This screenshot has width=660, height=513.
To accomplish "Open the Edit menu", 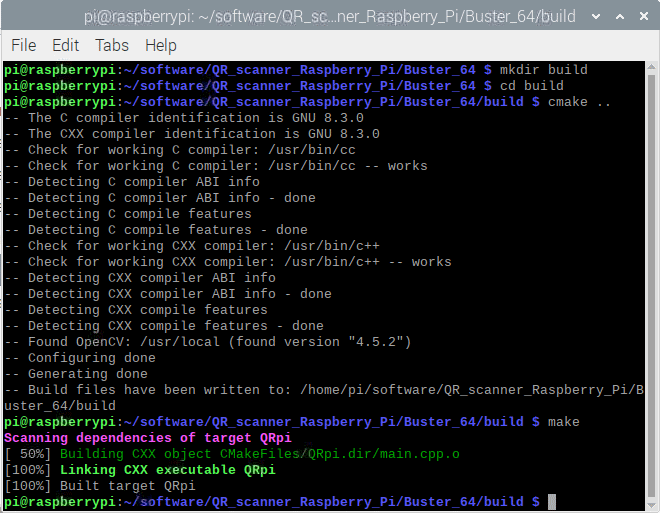I will pos(65,45).
